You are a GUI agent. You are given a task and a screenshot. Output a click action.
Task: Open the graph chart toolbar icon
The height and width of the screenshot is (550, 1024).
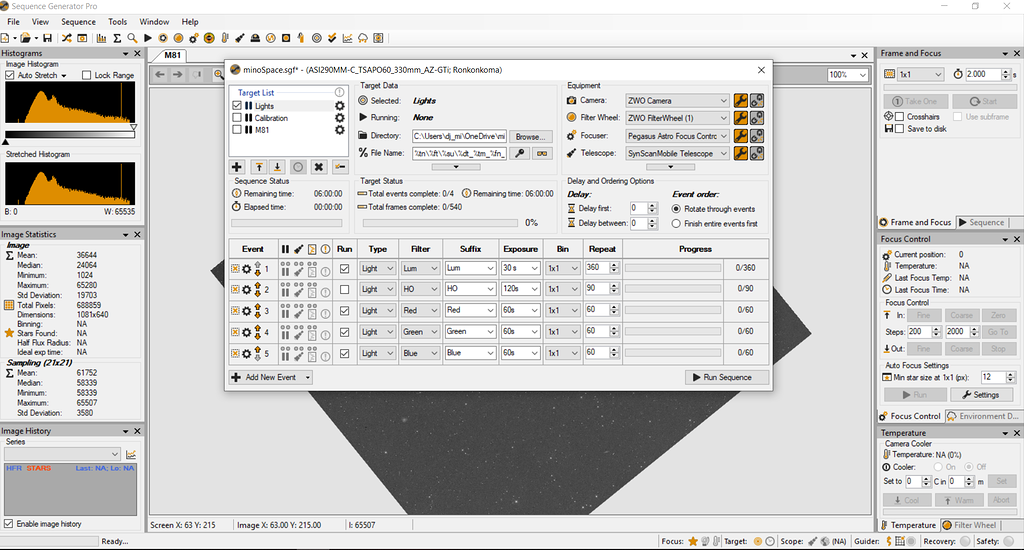[x=347, y=39]
